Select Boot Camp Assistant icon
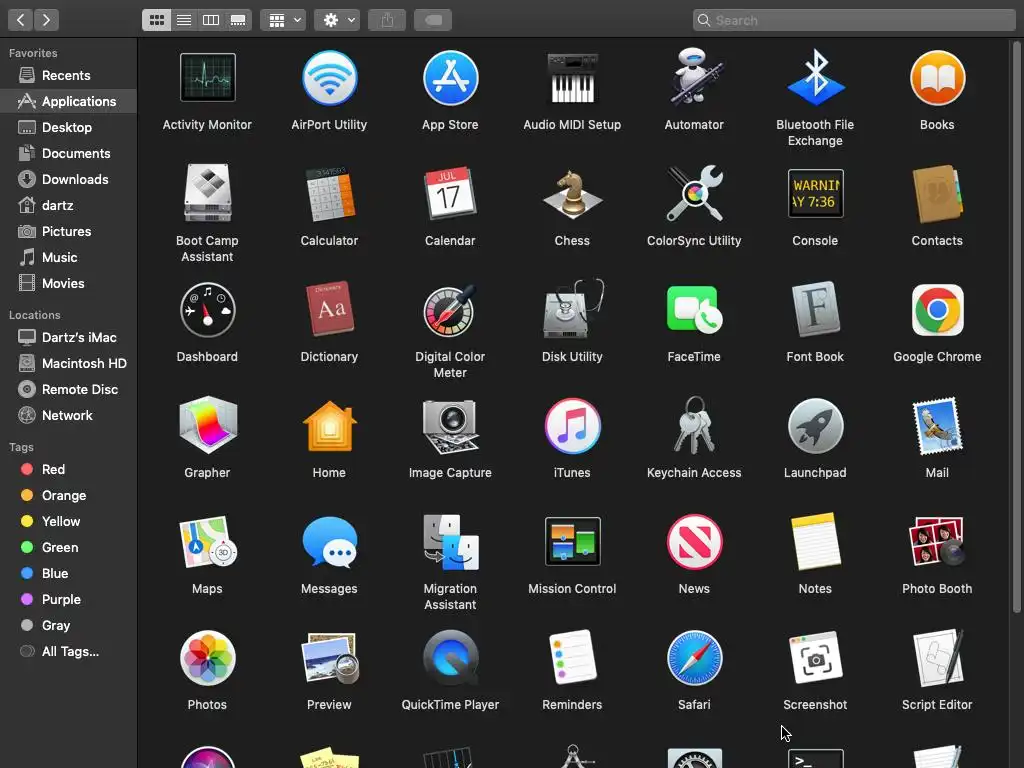1024x768 pixels. (x=208, y=193)
